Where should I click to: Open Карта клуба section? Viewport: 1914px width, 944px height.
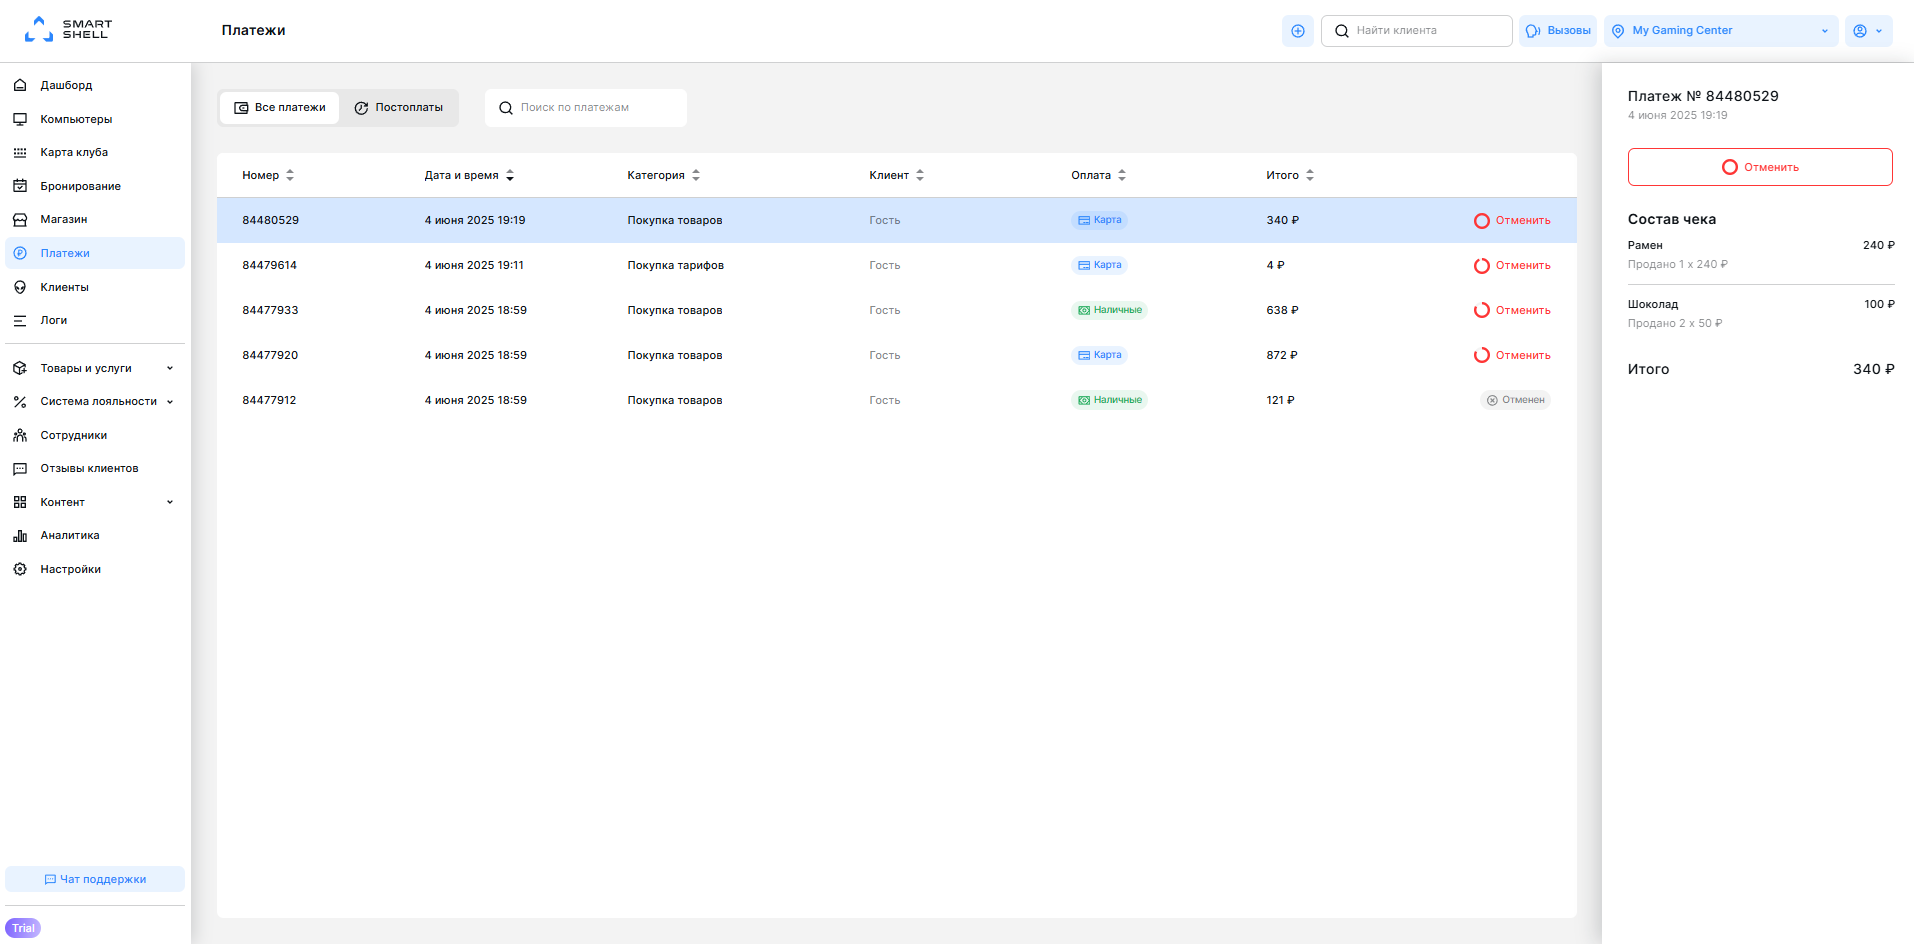(74, 153)
